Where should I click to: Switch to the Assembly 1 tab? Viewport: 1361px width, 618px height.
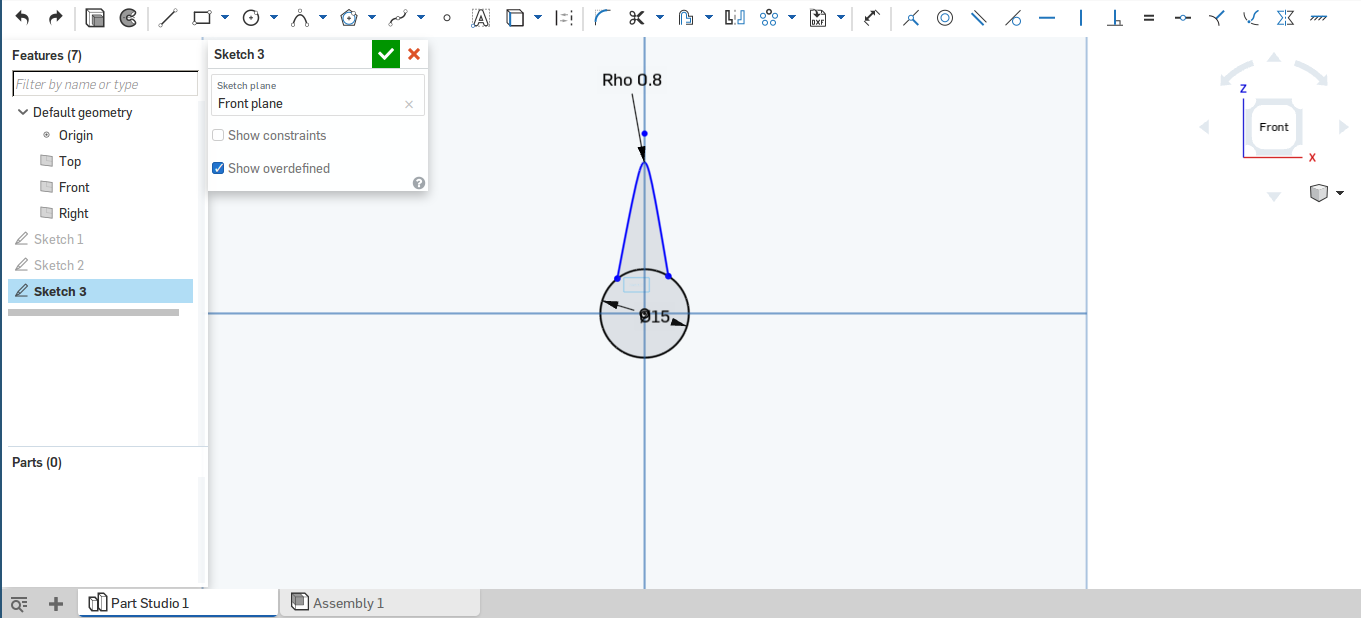coord(380,603)
